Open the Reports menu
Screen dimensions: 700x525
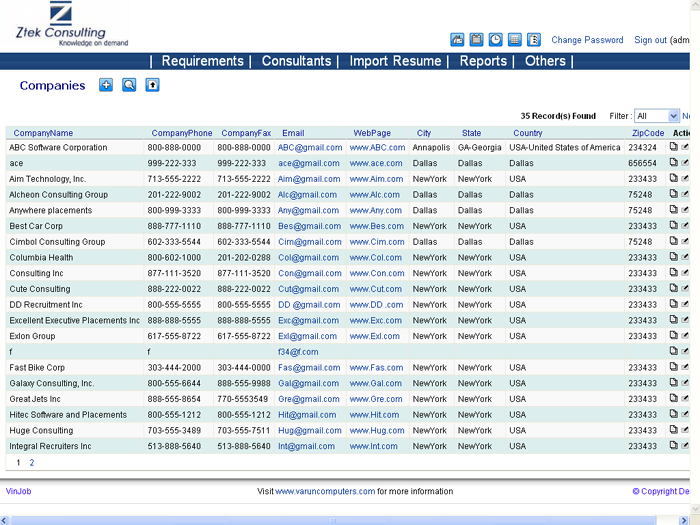pos(483,61)
